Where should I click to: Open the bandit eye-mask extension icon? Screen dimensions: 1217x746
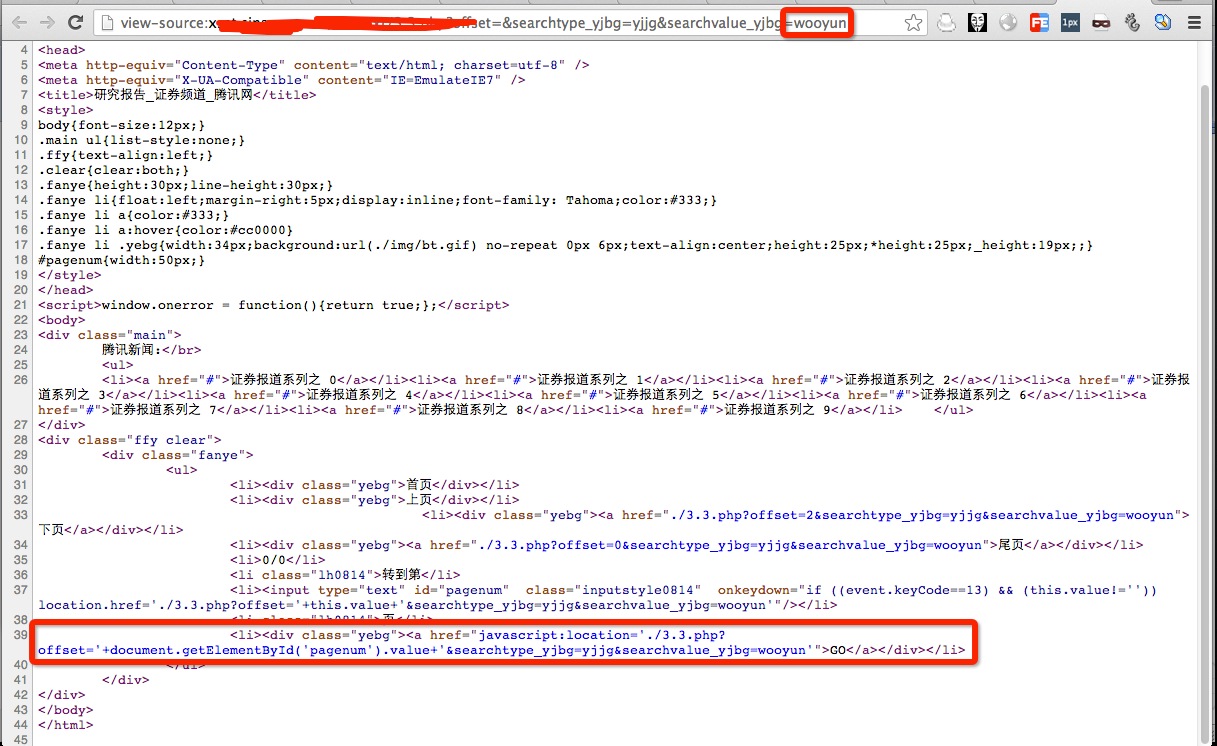click(1101, 22)
